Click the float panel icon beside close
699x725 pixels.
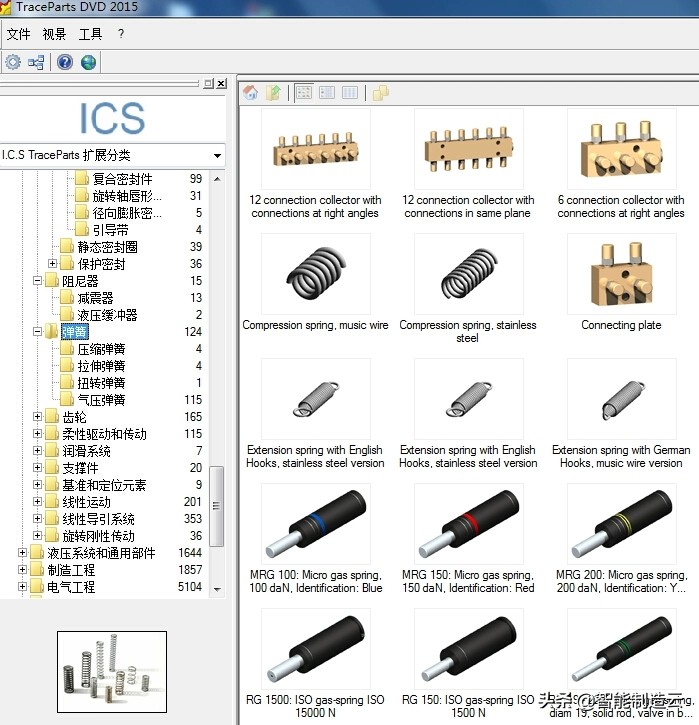pos(208,83)
